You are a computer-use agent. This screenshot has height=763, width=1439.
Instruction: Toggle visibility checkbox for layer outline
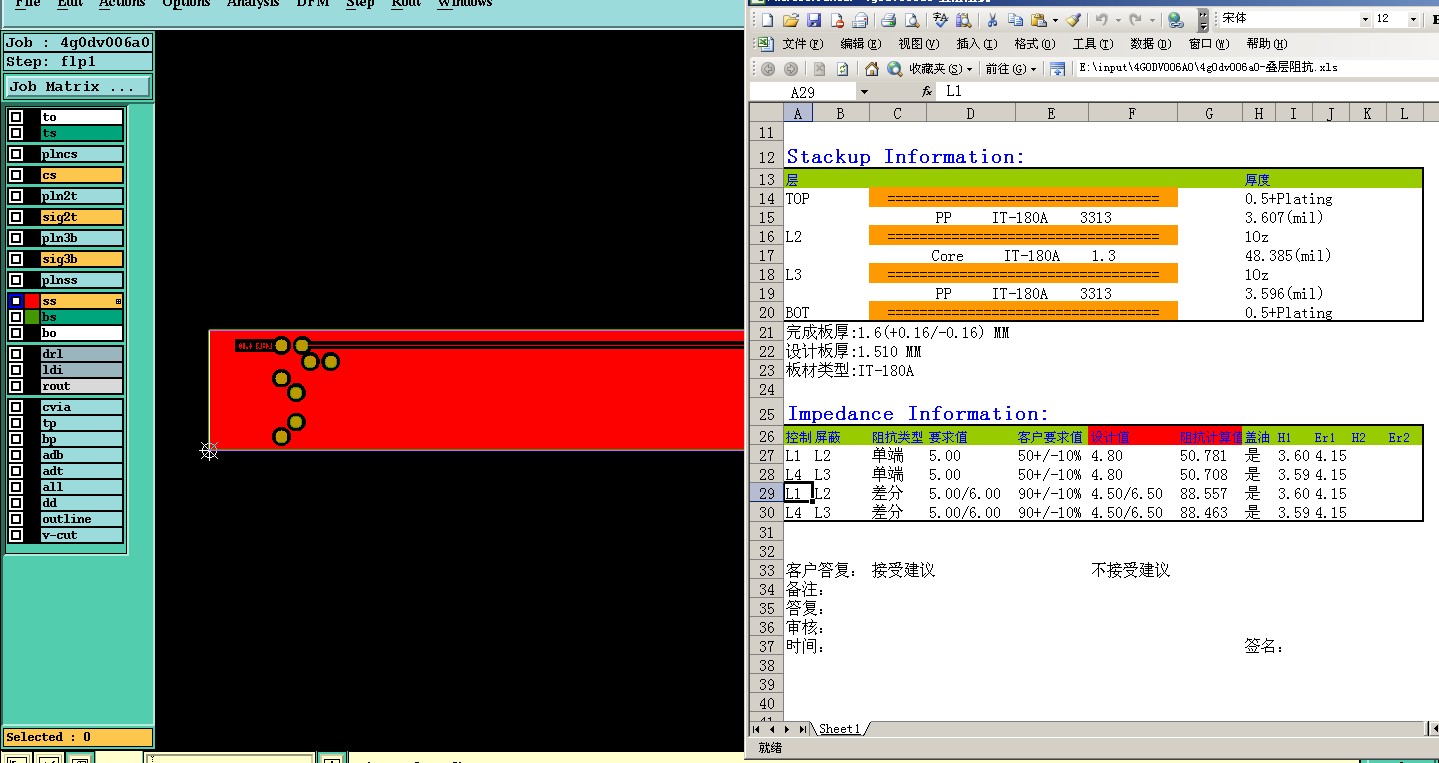(x=16, y=519)
